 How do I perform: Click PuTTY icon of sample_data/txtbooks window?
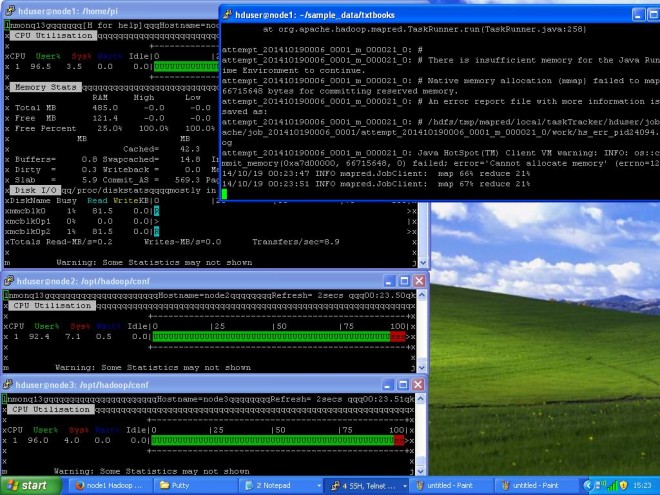[229, 15]
